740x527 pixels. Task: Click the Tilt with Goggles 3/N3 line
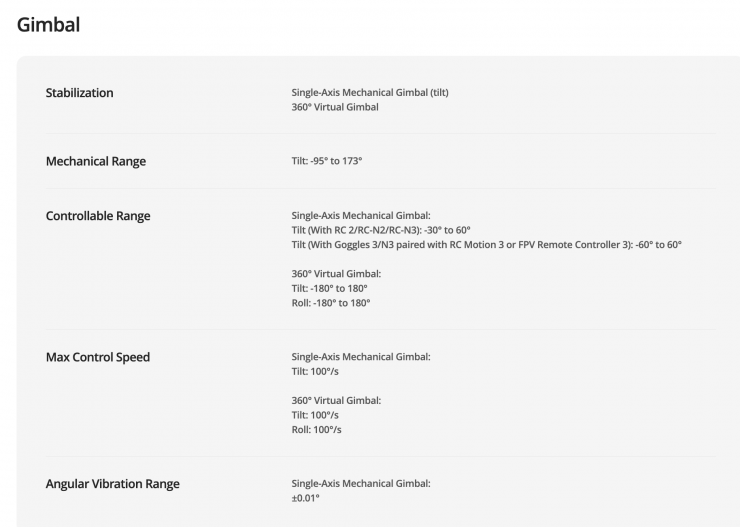pyautogui.click(x=486, y=245)
